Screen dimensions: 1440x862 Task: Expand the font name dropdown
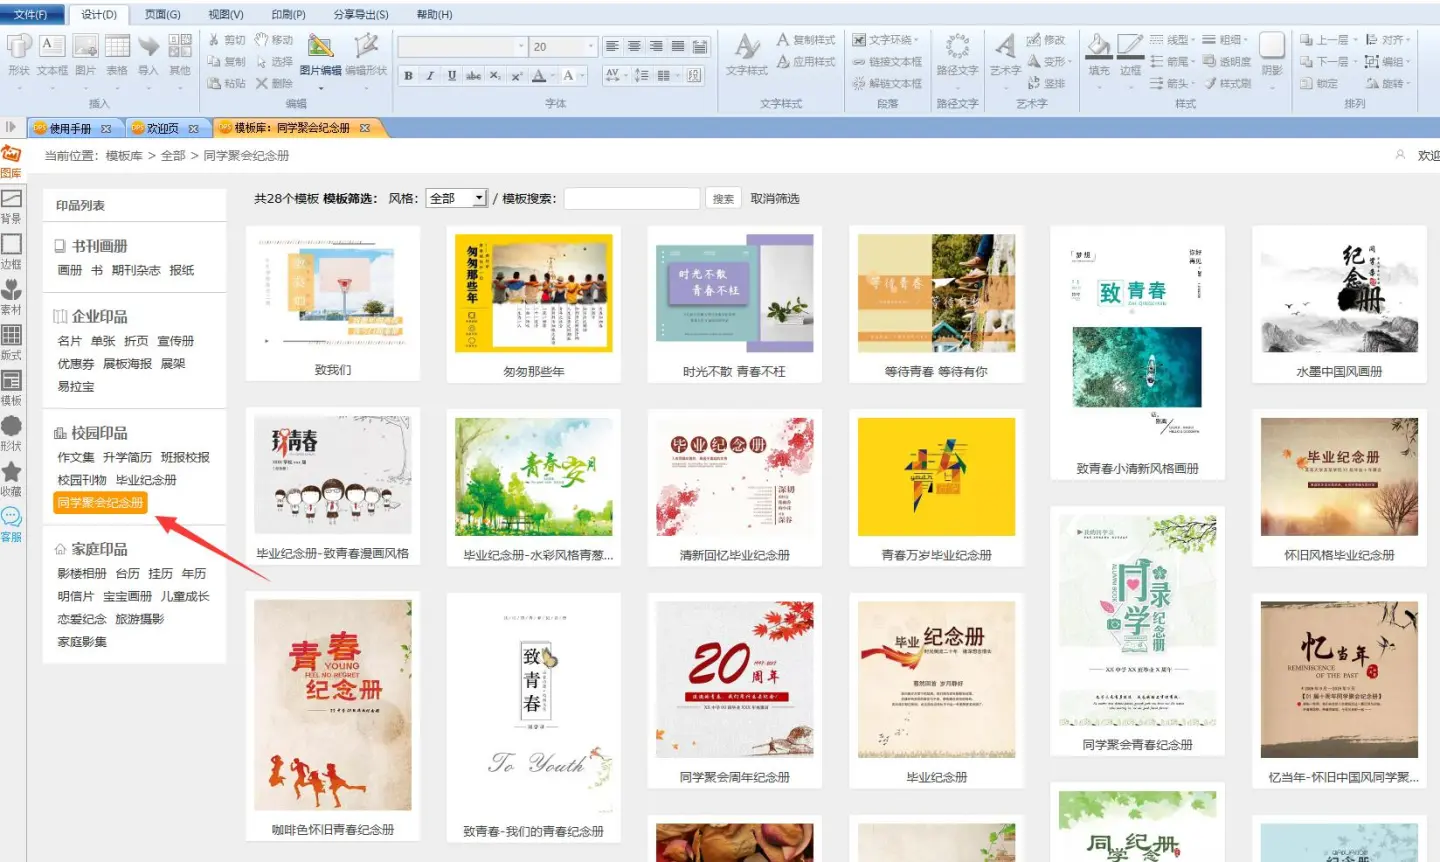pyautogui.click(x=521, y=47)
